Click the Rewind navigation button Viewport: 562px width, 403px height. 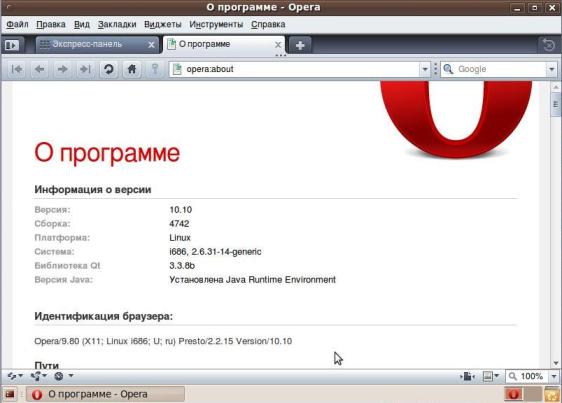[16, 69]
